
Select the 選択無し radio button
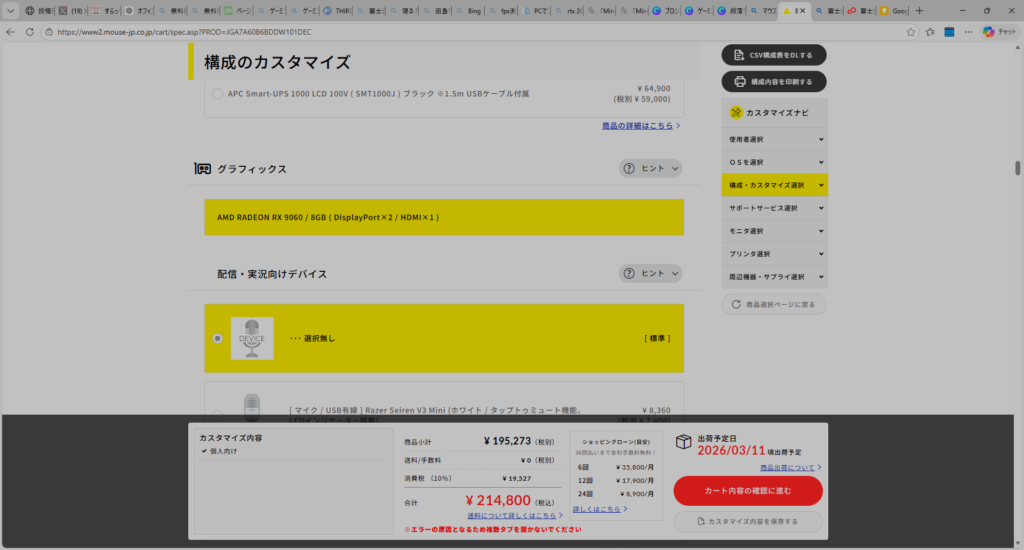click(217, 339)
